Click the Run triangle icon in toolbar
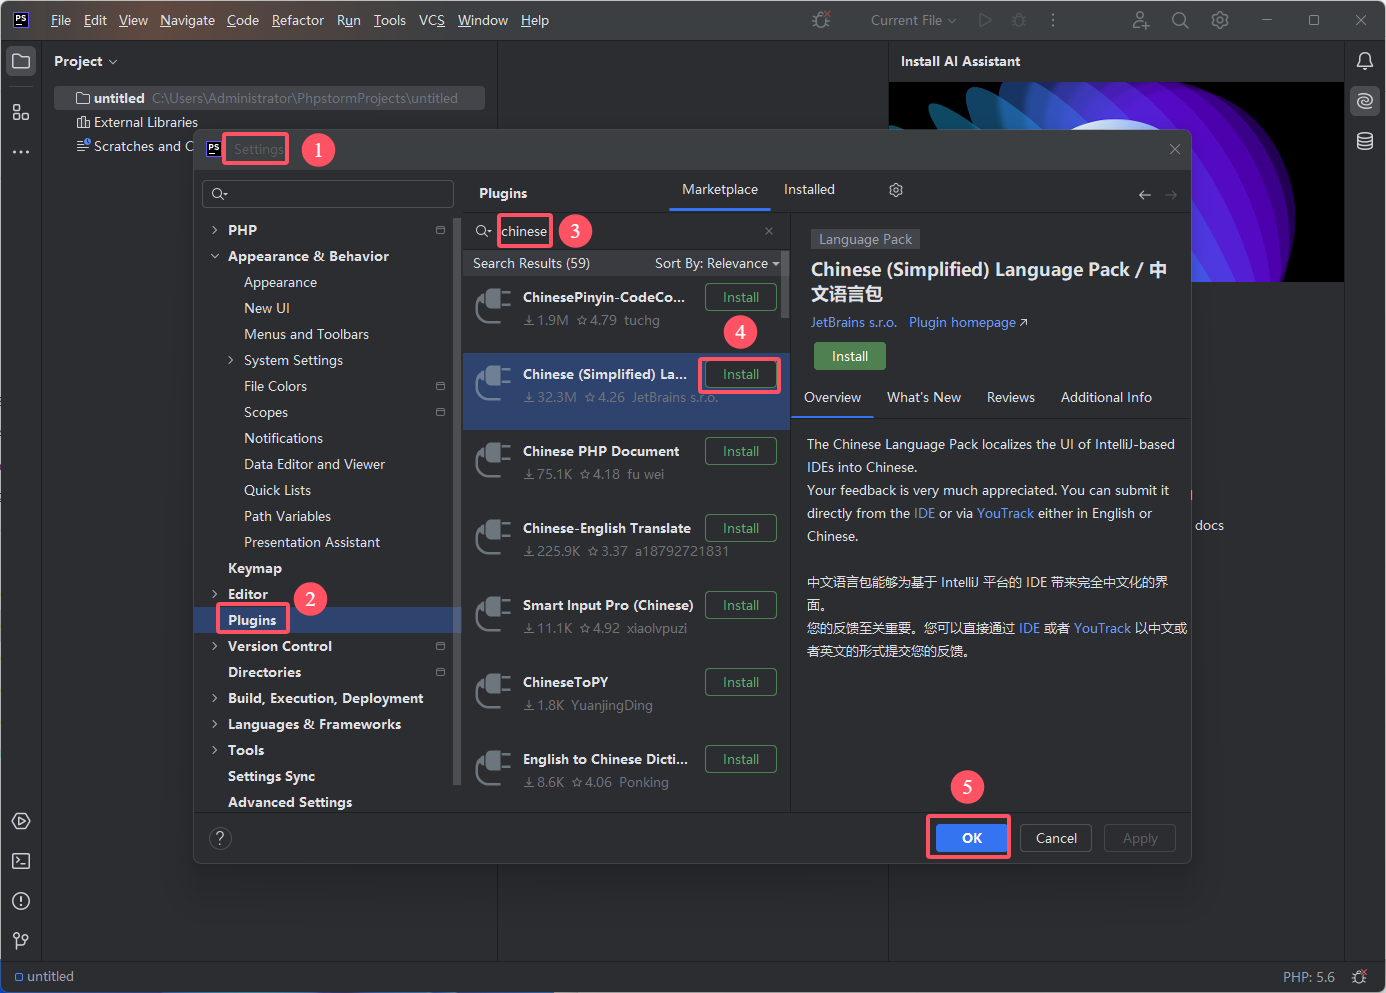Image resolution: width=1386 pixels, height=993 pixels. point(986,20)
